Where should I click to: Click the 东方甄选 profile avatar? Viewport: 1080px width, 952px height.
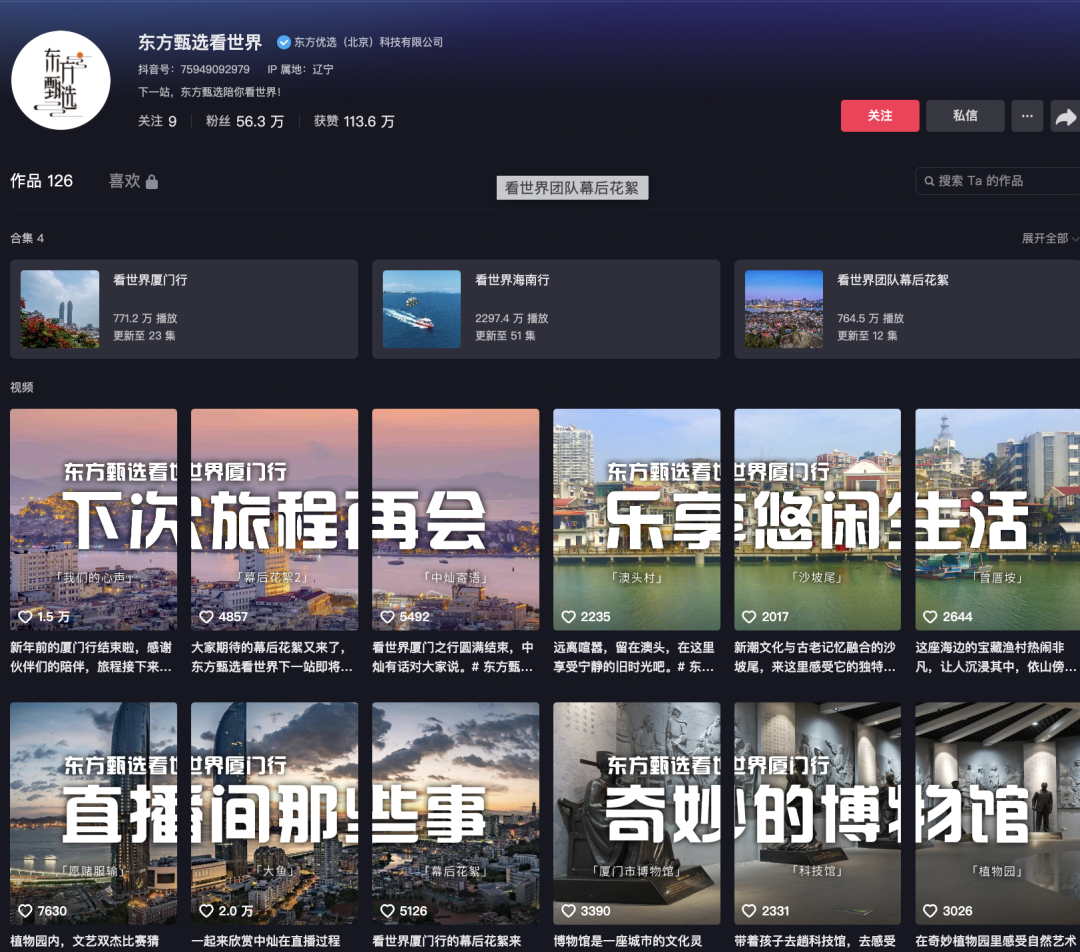pyautogui.click(x=60, y=80)
